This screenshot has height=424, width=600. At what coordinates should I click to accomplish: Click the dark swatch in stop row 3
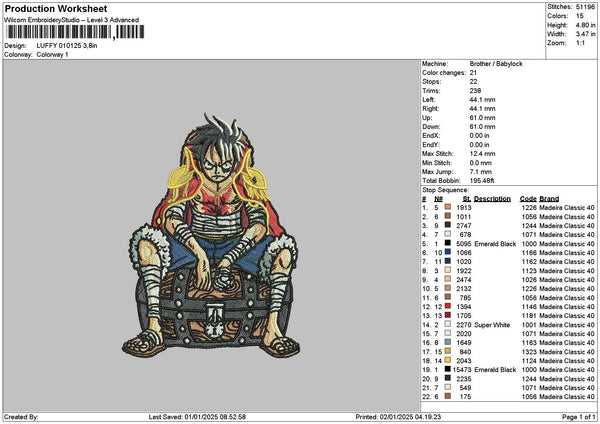(448, 225)
